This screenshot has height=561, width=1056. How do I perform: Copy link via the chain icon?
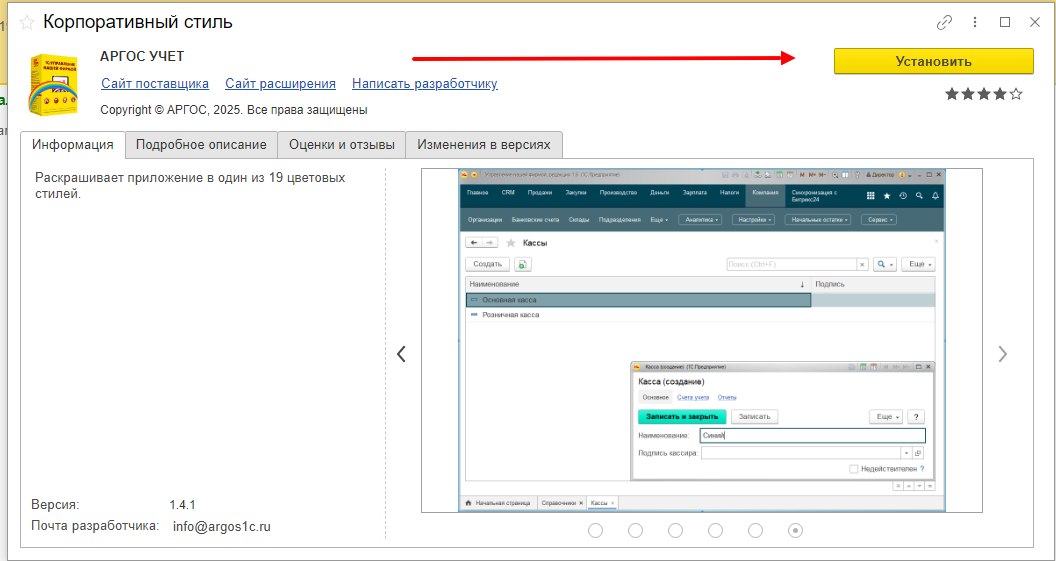pos(945,23)
